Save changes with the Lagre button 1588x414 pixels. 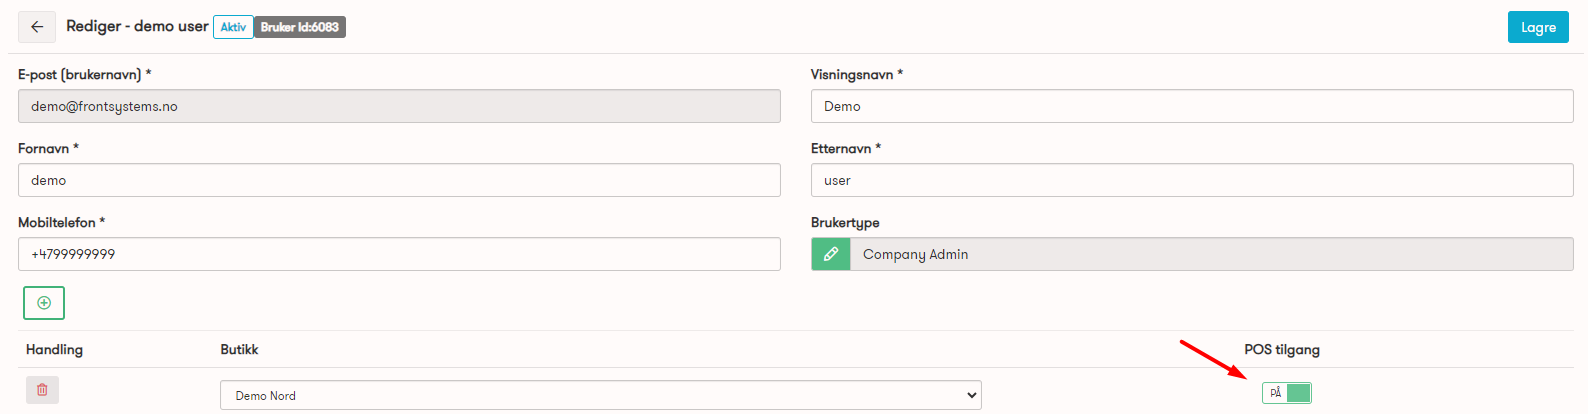(1538, 27)
